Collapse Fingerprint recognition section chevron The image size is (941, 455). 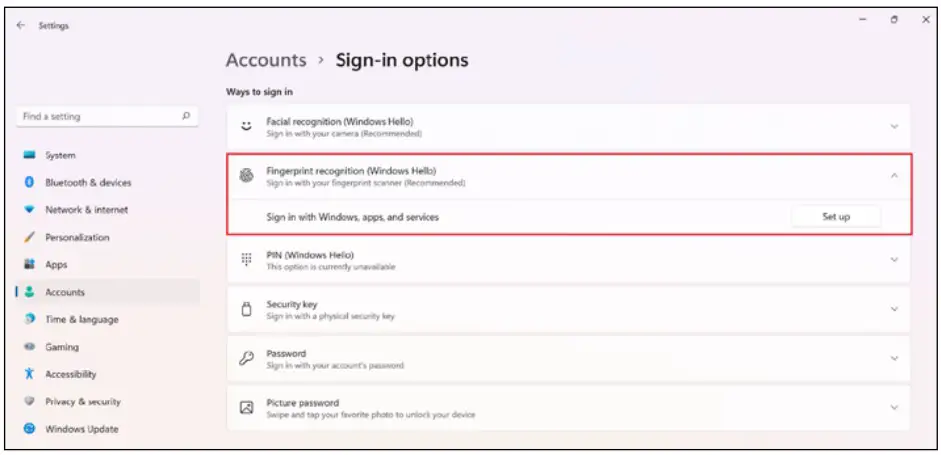894,176
